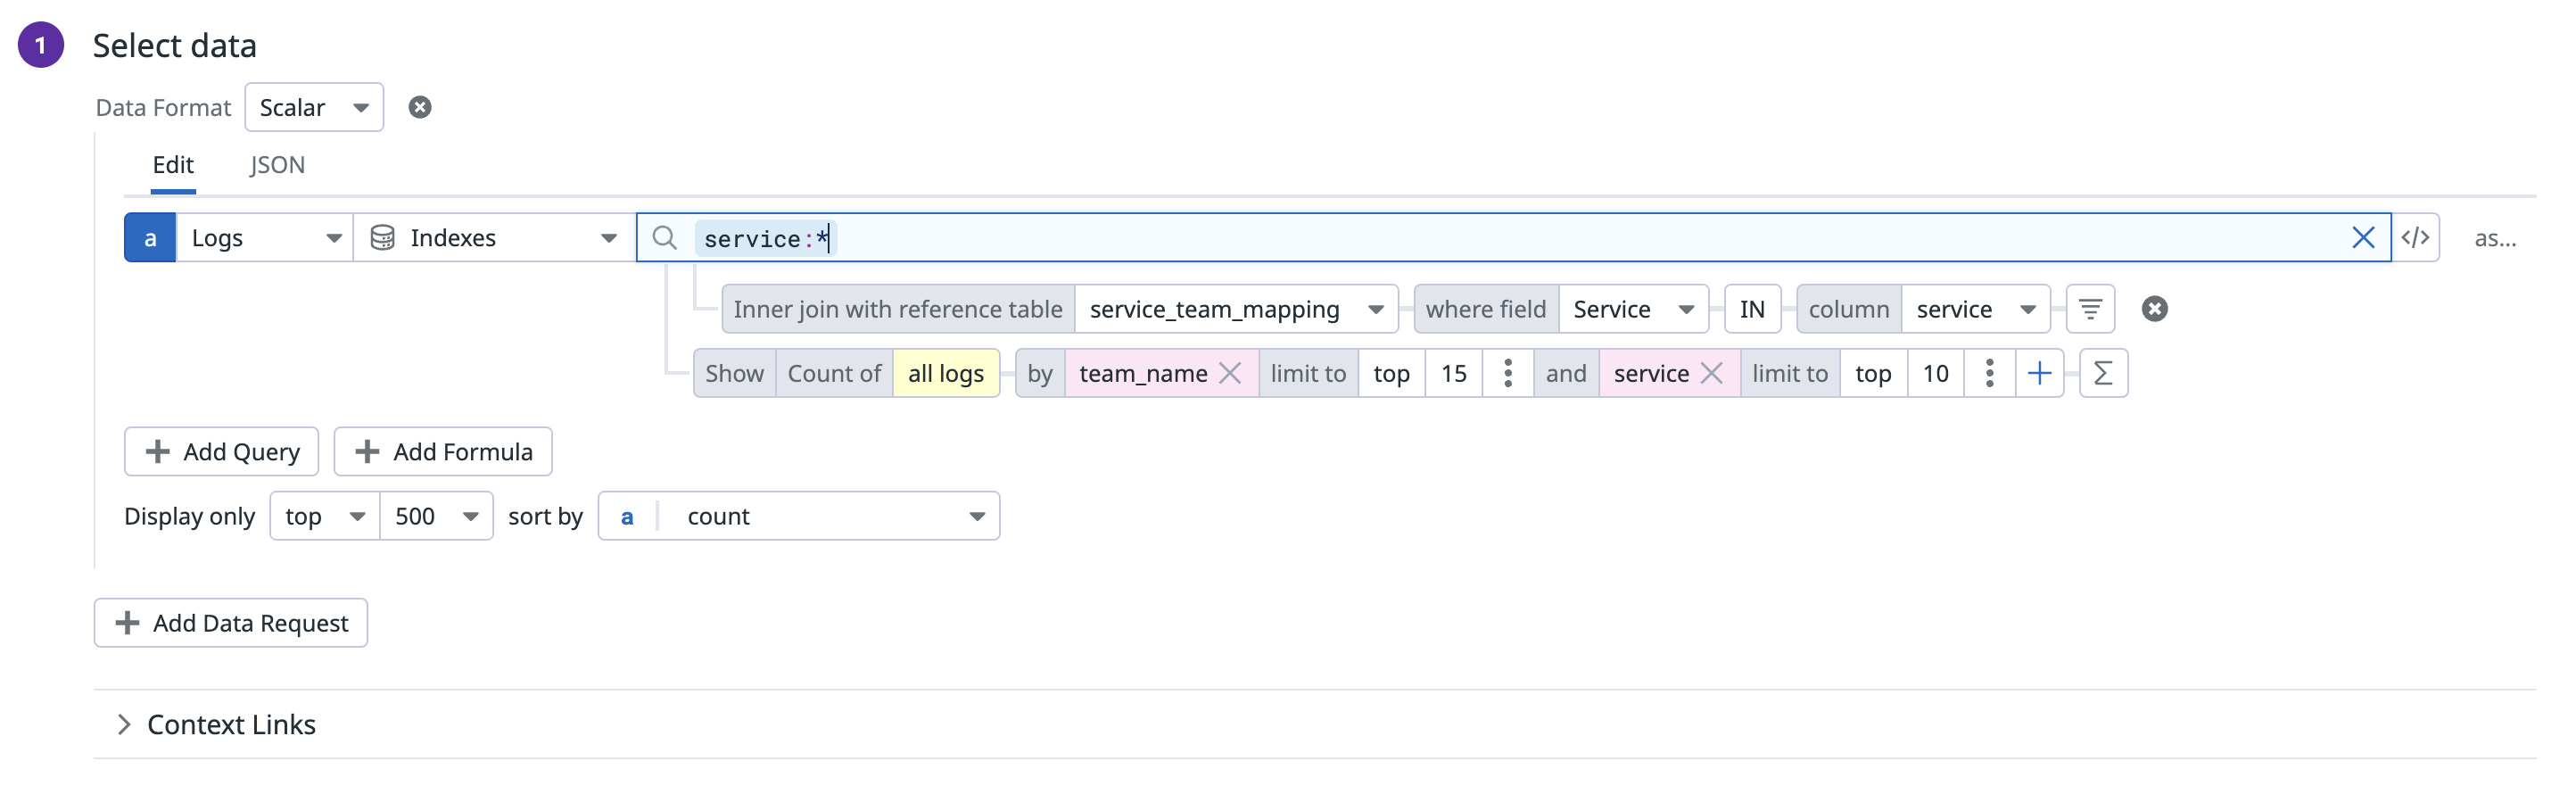The width and height of the screenshot is (2576, 794).
Task: Click the Add Formula button
Action: pyautogui.click(x=443, y=452)
